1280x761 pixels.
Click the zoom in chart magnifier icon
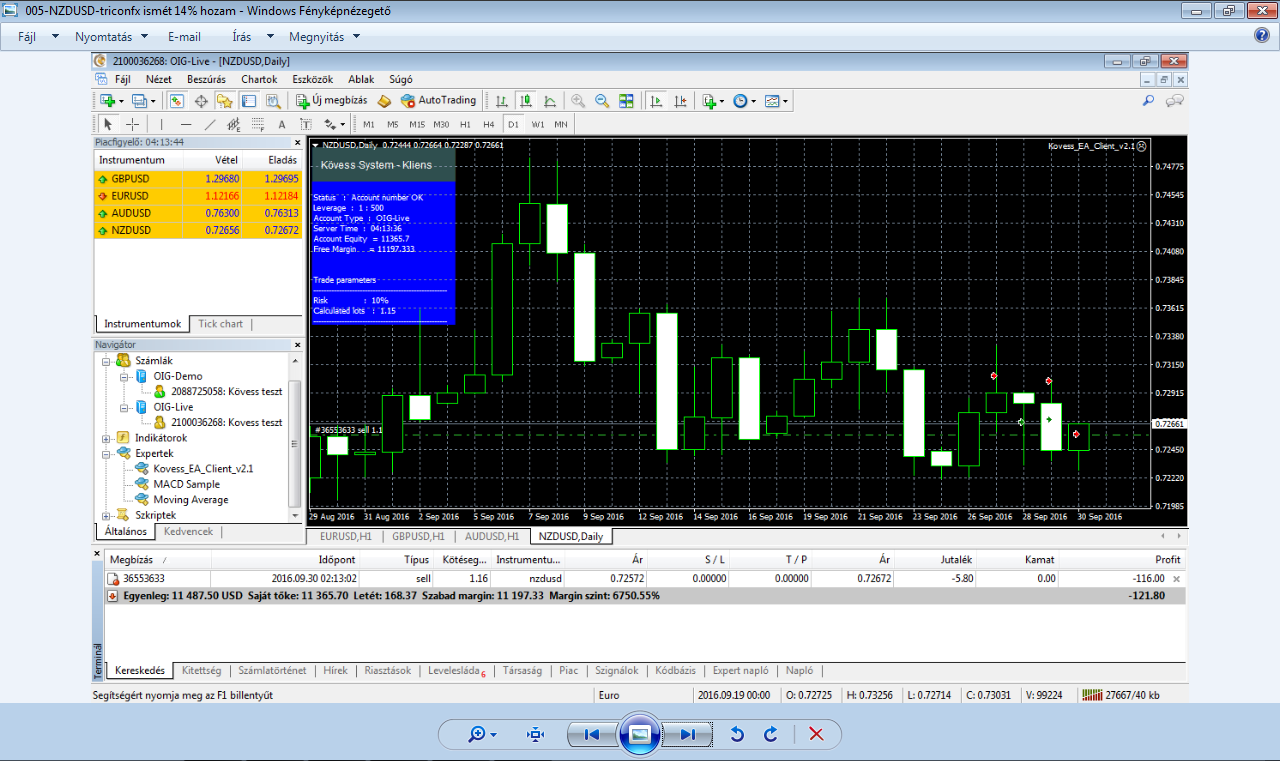click(578, 100)
